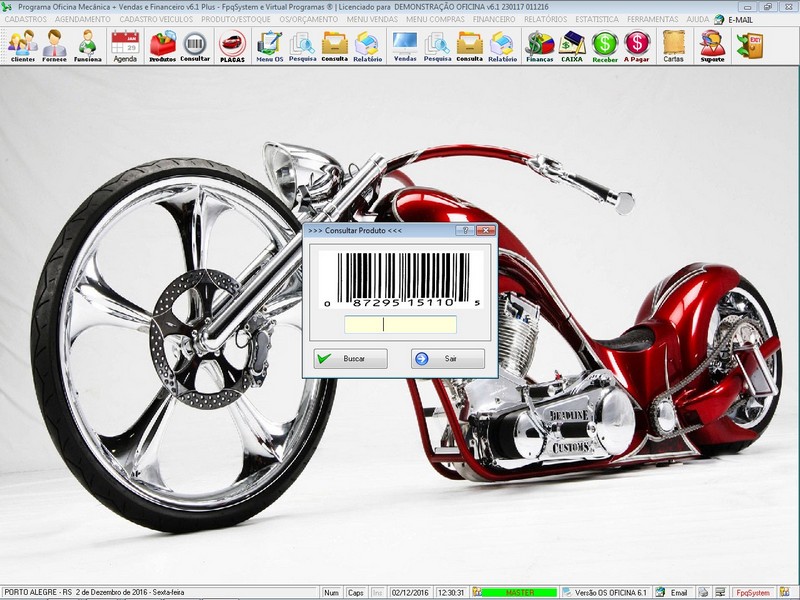Screen dimensions: 800x600
Task: Click the help button in Consultar Produto title
Action: click(465, 231)
